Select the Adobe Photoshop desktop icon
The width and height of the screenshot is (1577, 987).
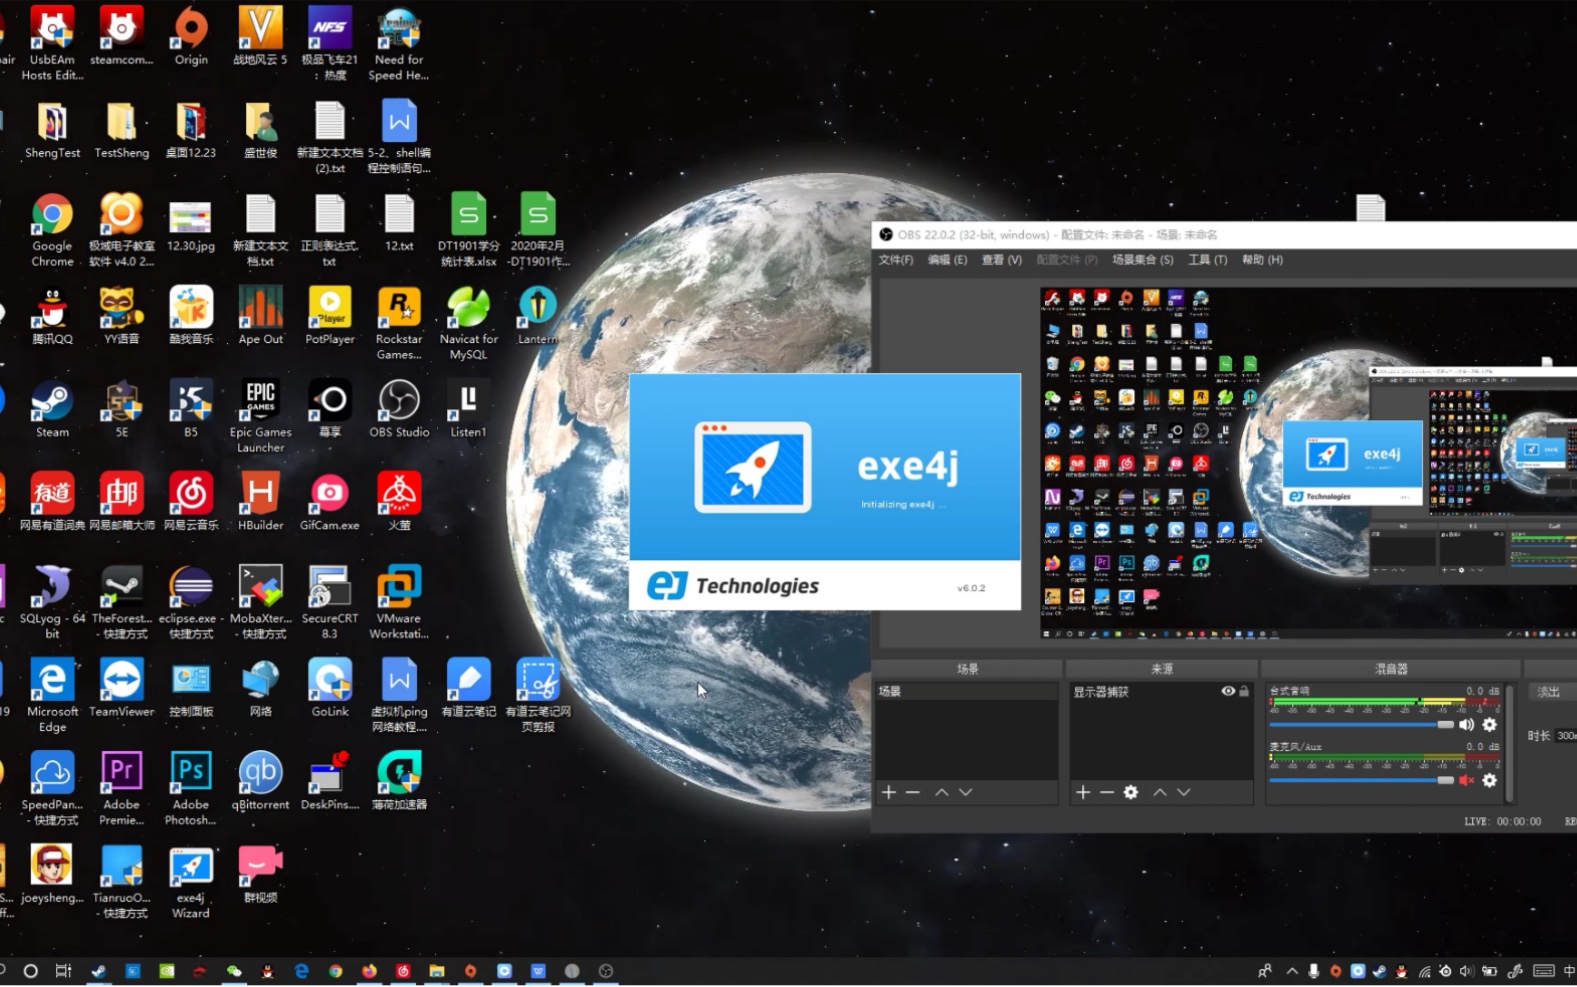point(191,788)
